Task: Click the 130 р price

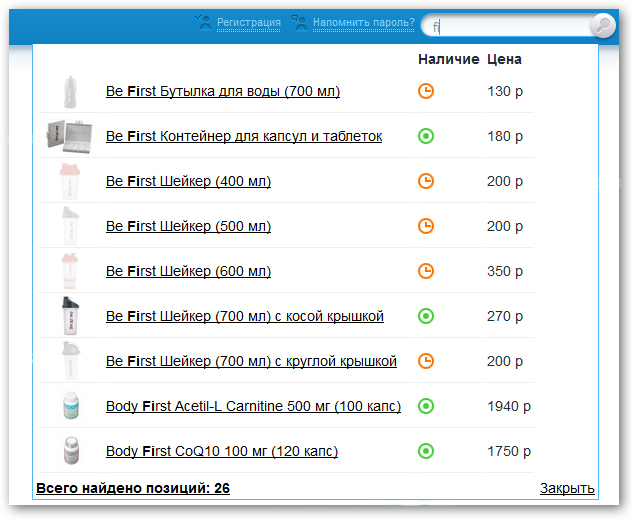Action: pos(505,91)
